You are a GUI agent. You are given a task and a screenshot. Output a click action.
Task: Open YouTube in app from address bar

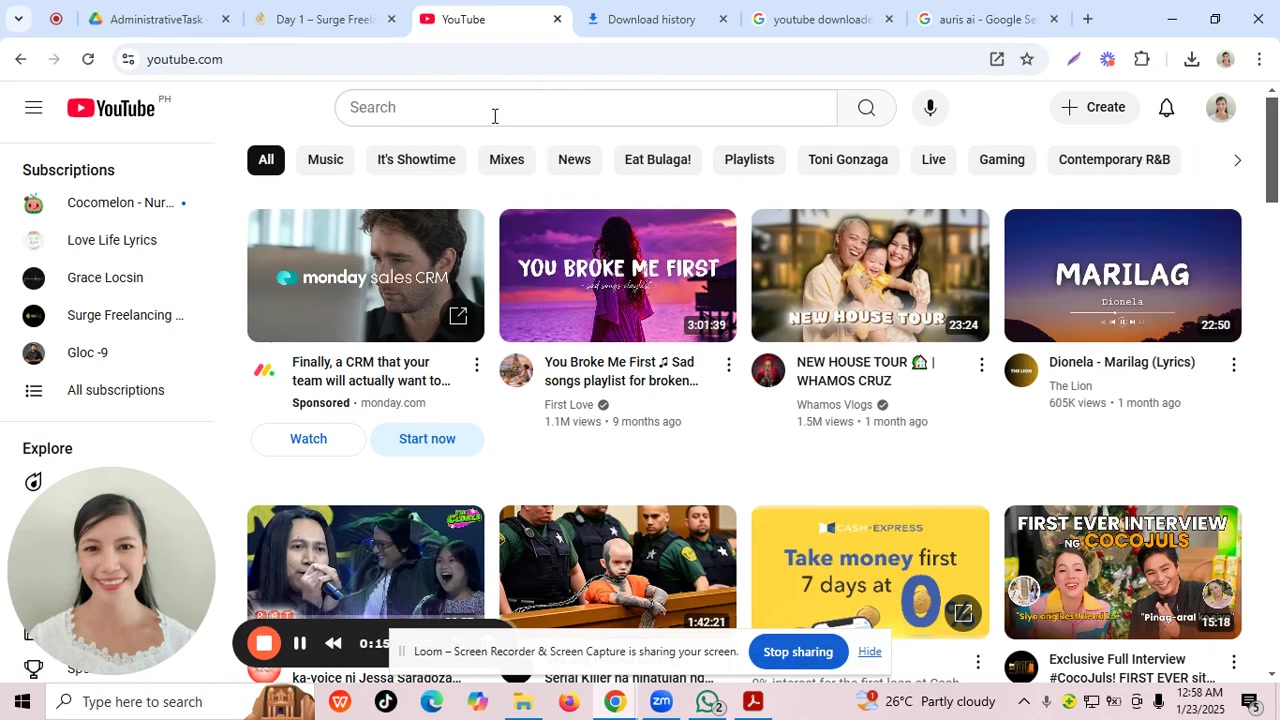click(x=997, y=59)
